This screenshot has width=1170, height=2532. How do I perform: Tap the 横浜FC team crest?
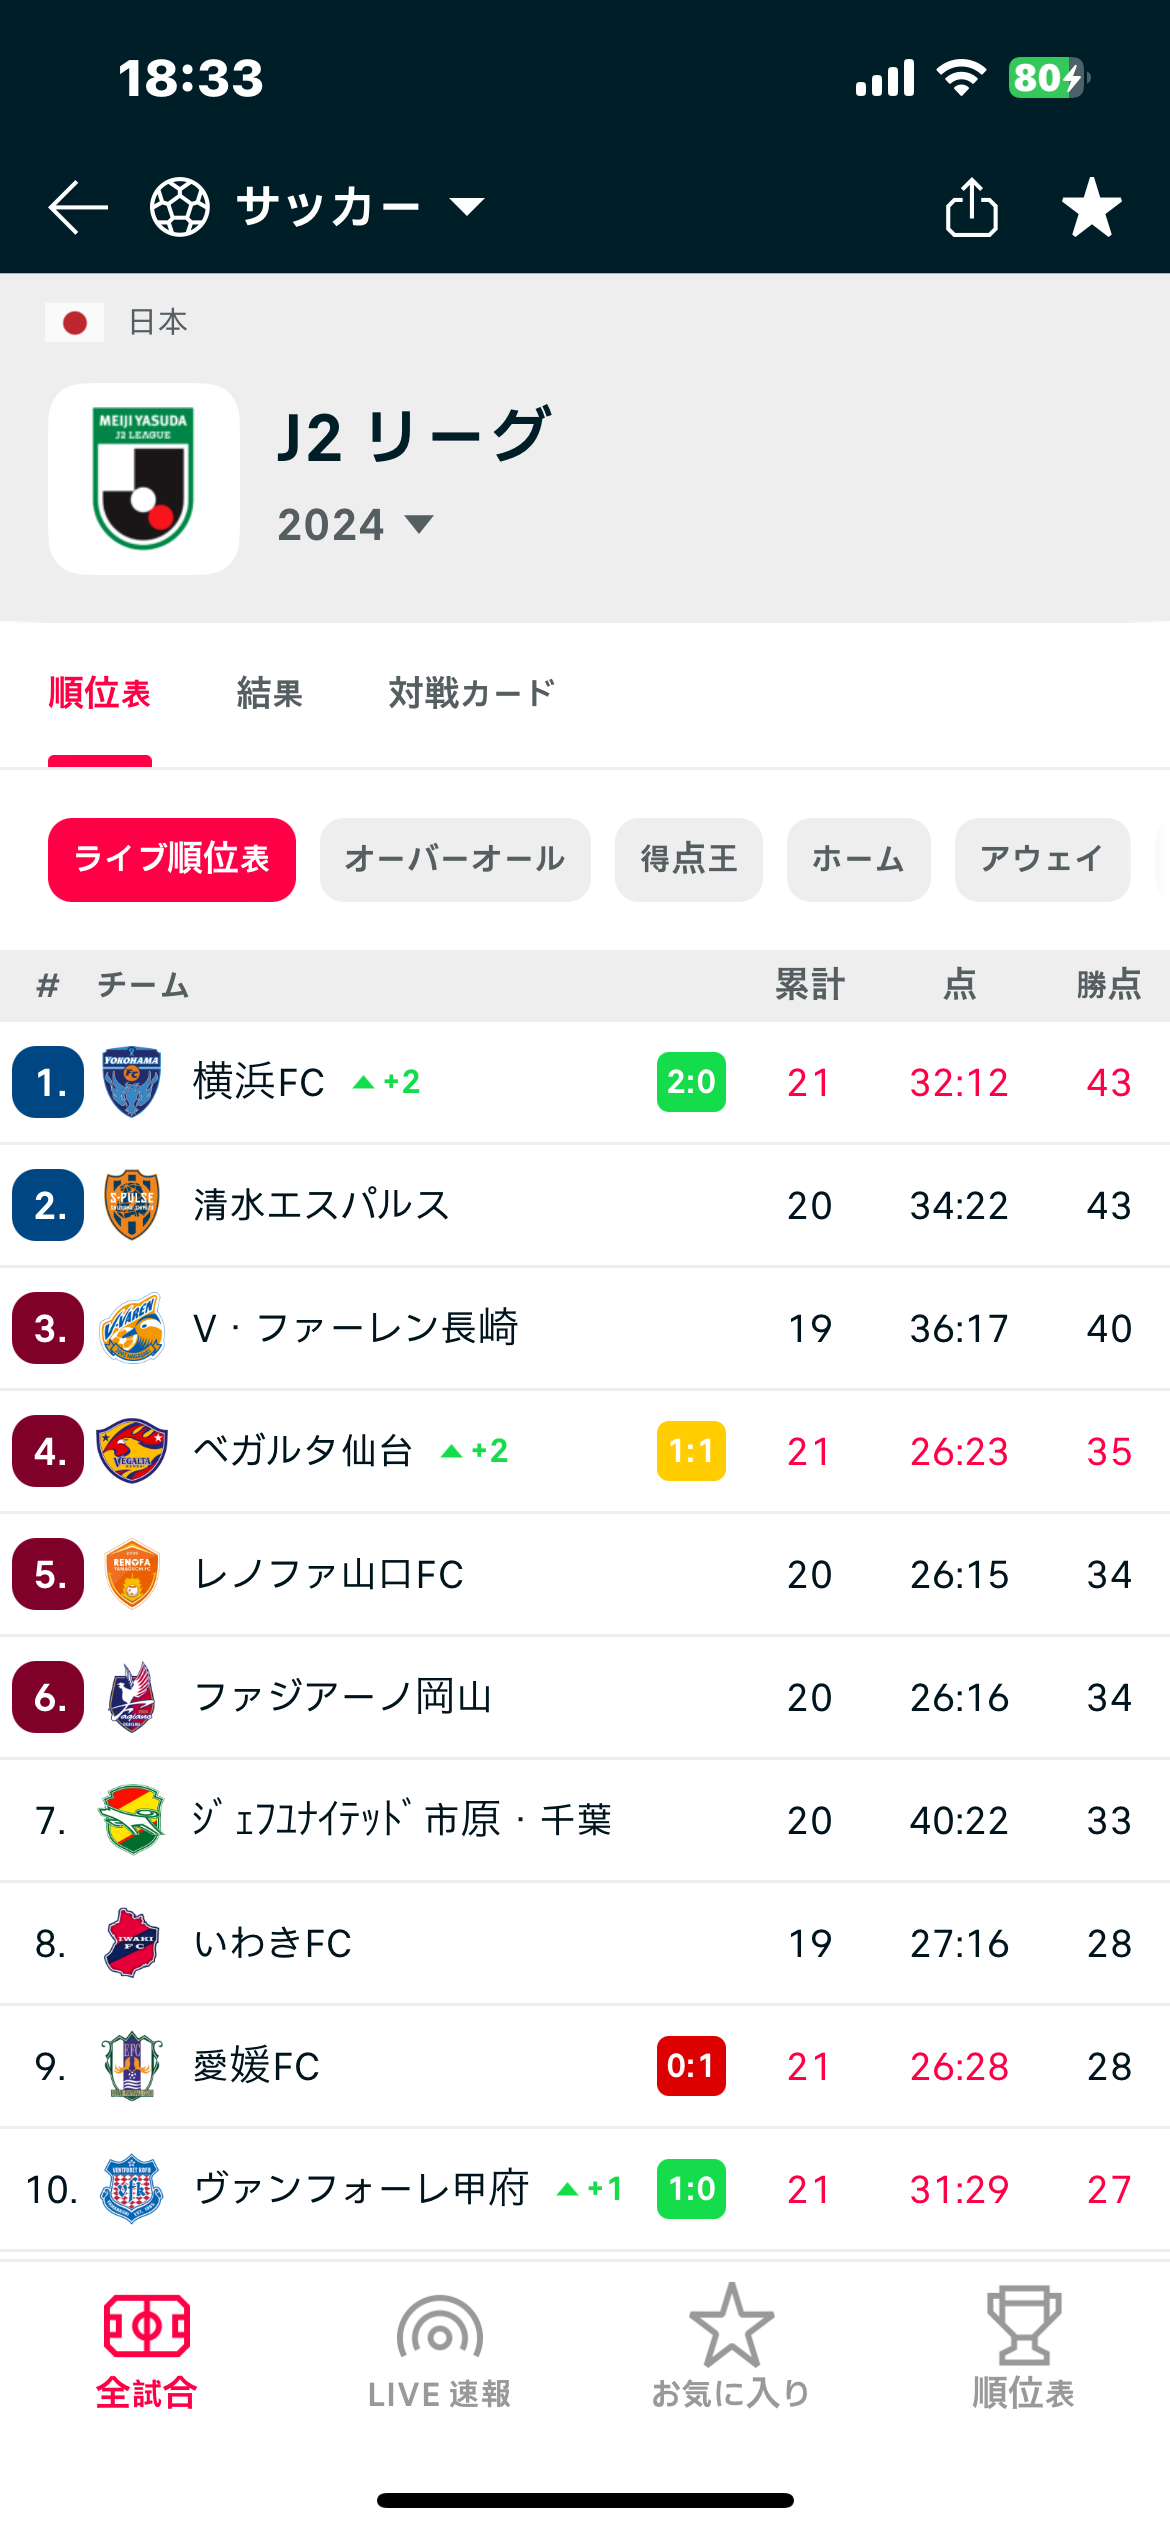point(132,1082)
